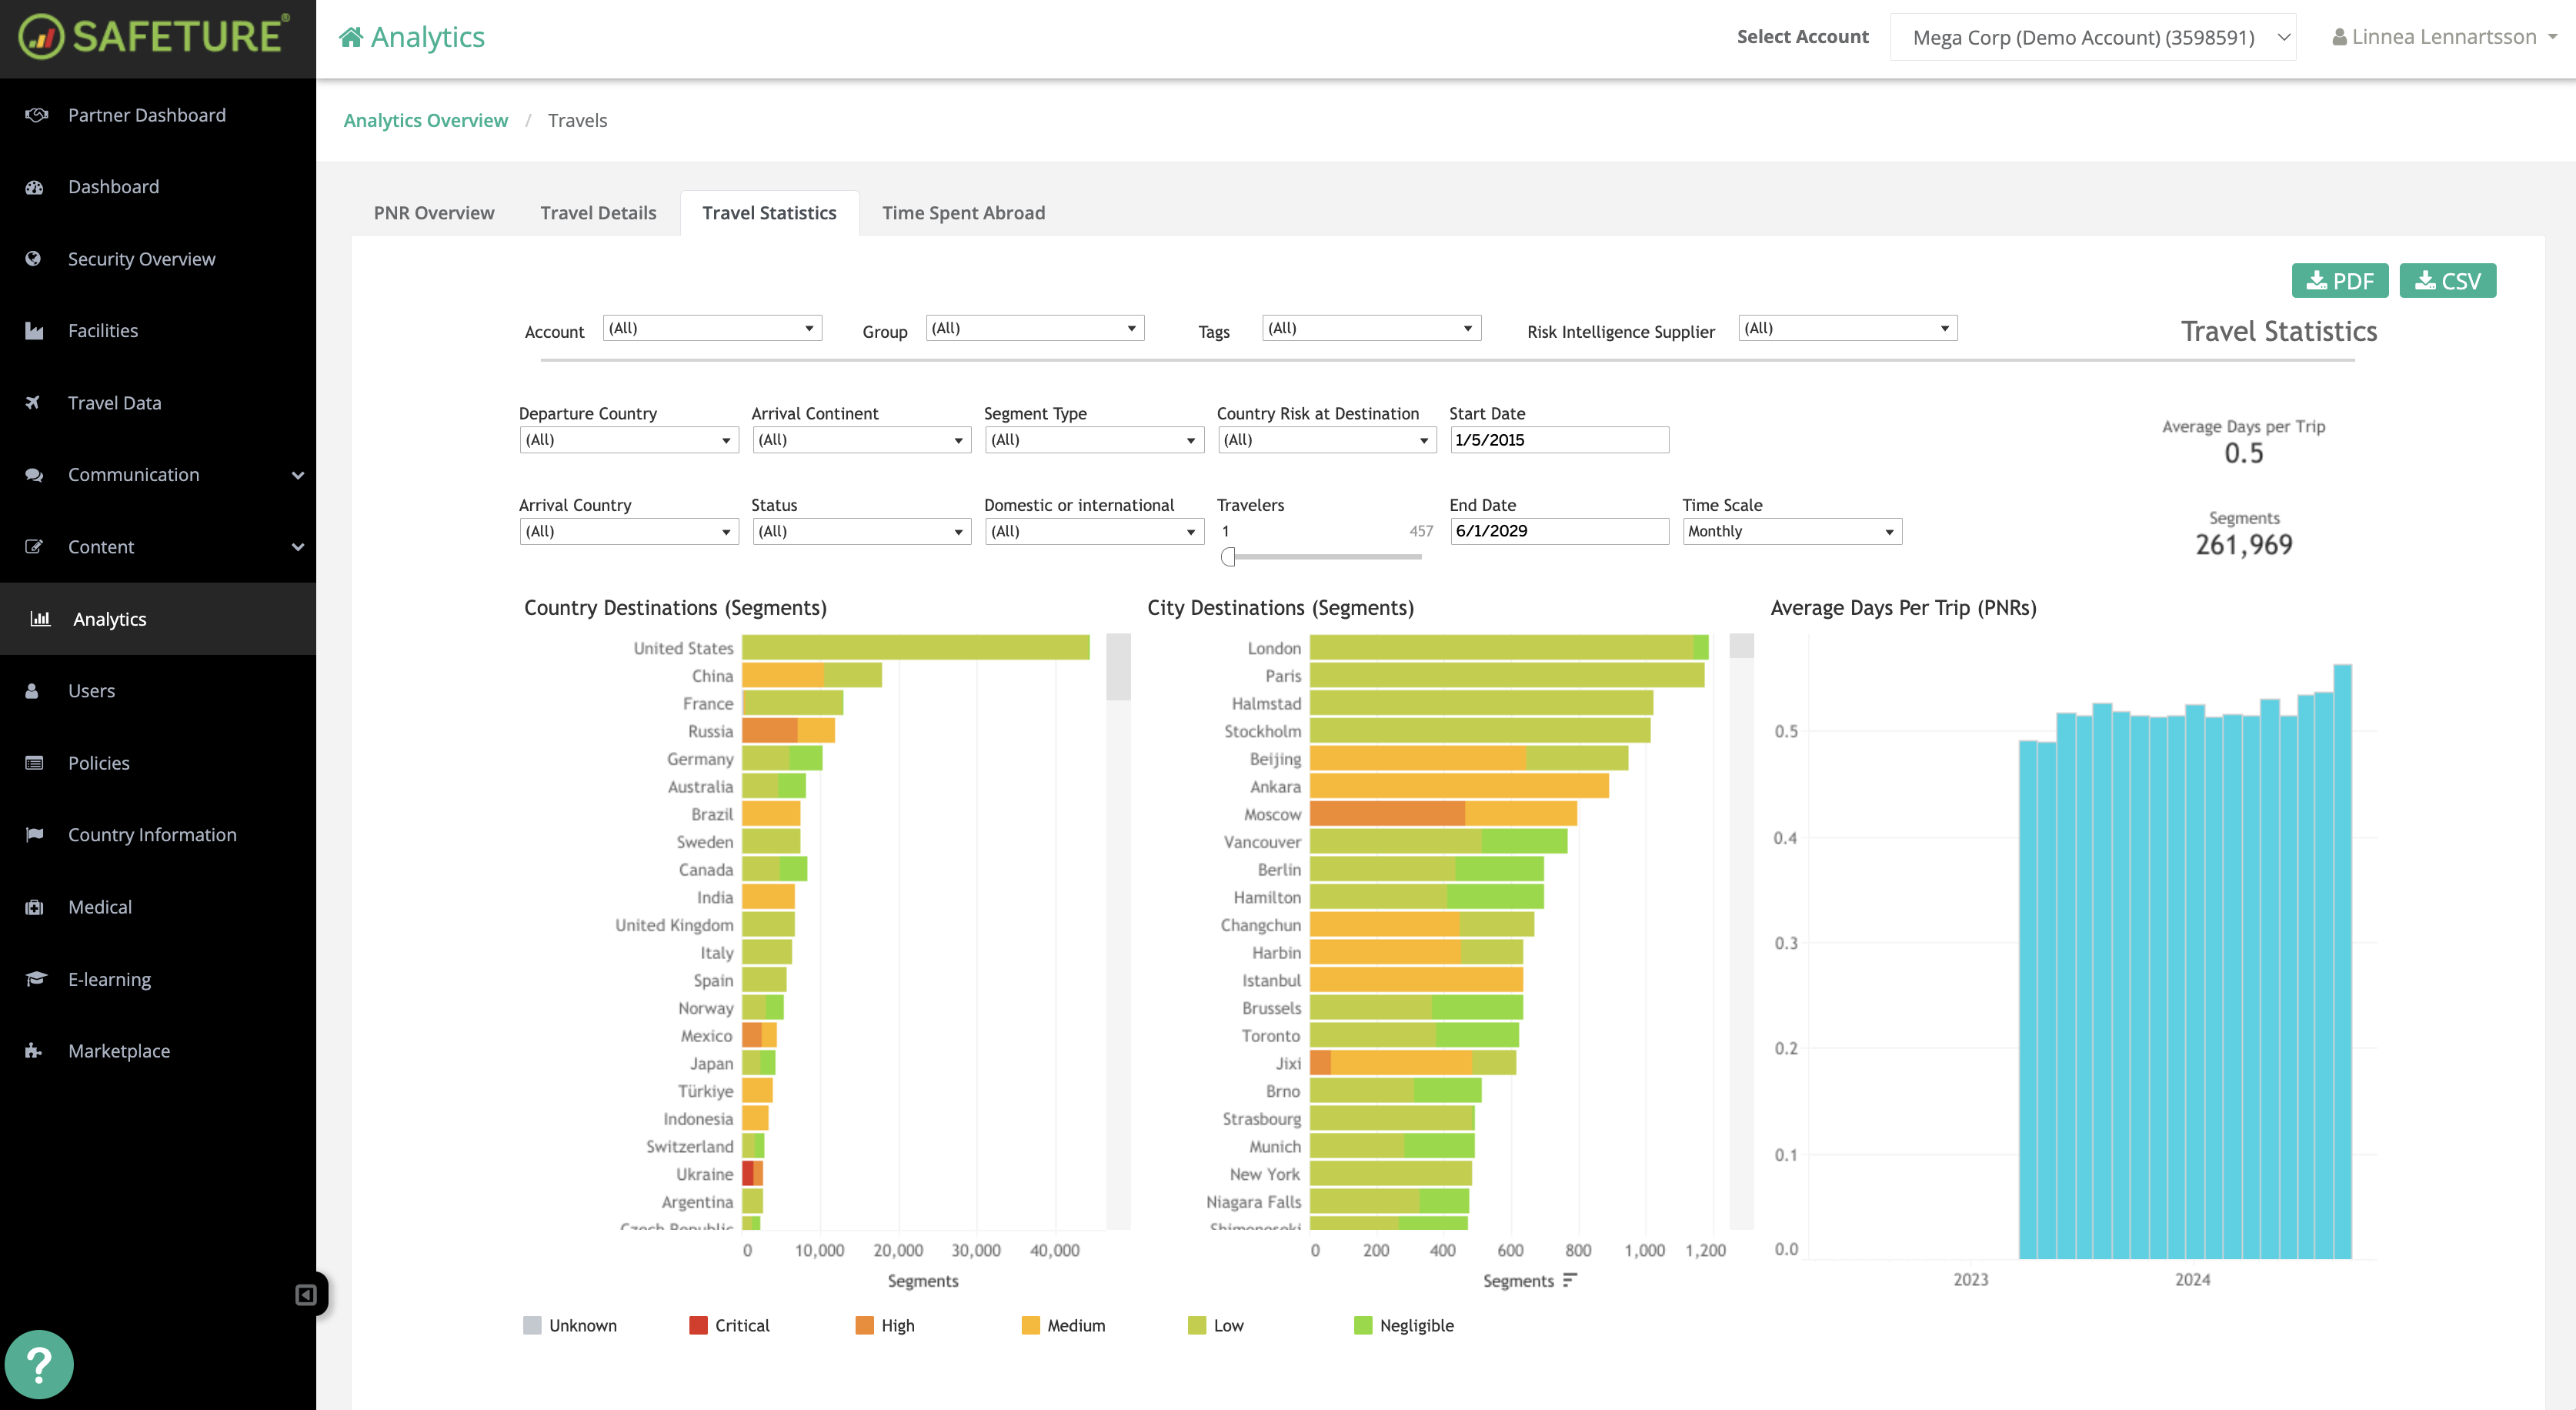This screenshot has height=1410, width=2576.
Task: Go to Analytics Overview breadcrumb link
Action: coord(426,120)
